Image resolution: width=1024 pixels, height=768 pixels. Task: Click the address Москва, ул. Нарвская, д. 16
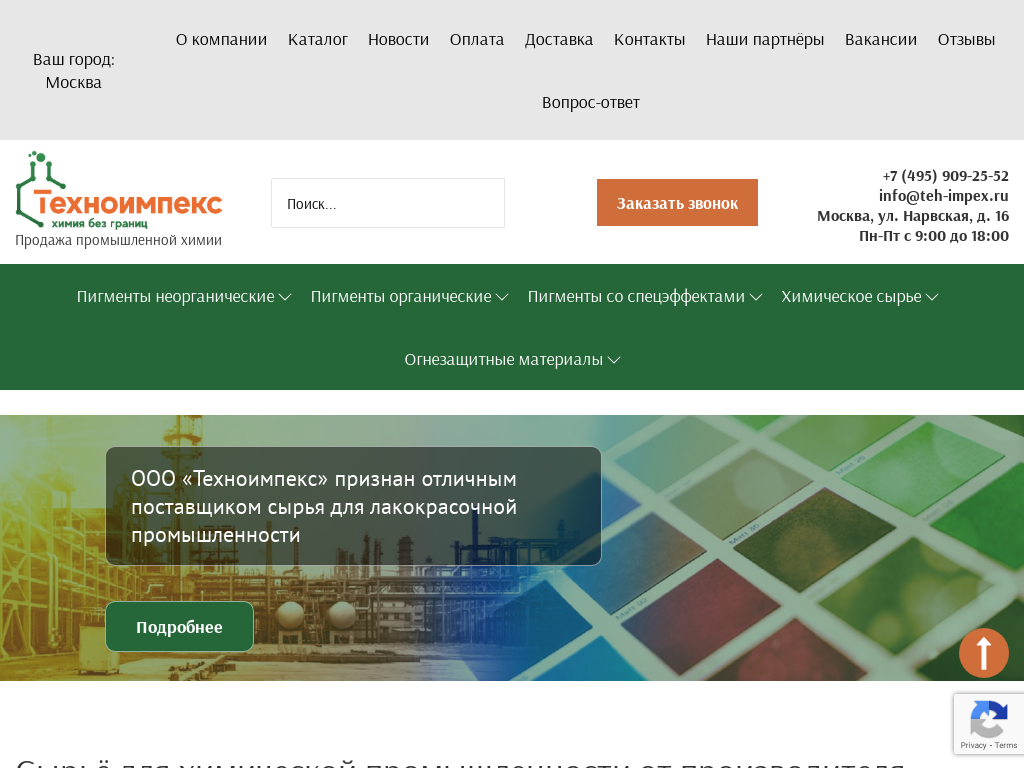coord(913,216)
